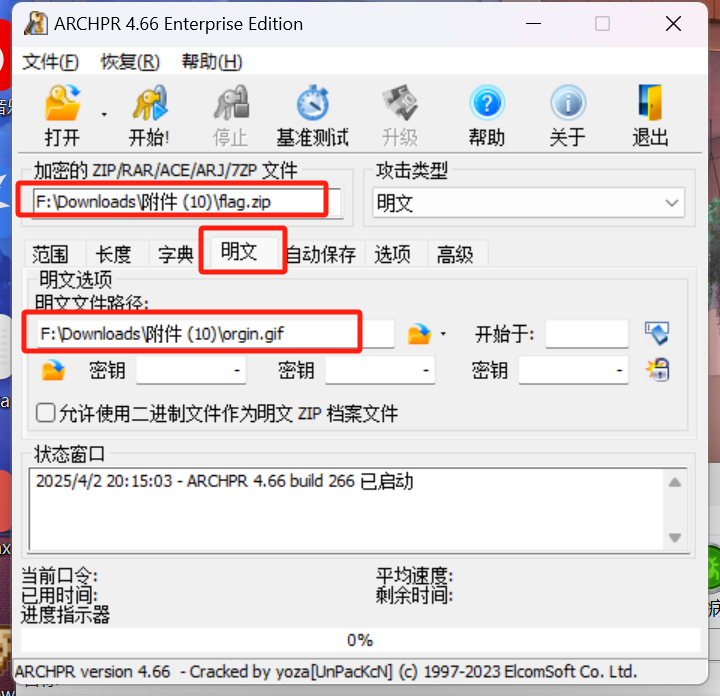
Task: Browse for plaintext file folder icon
Action: (419, 334)
